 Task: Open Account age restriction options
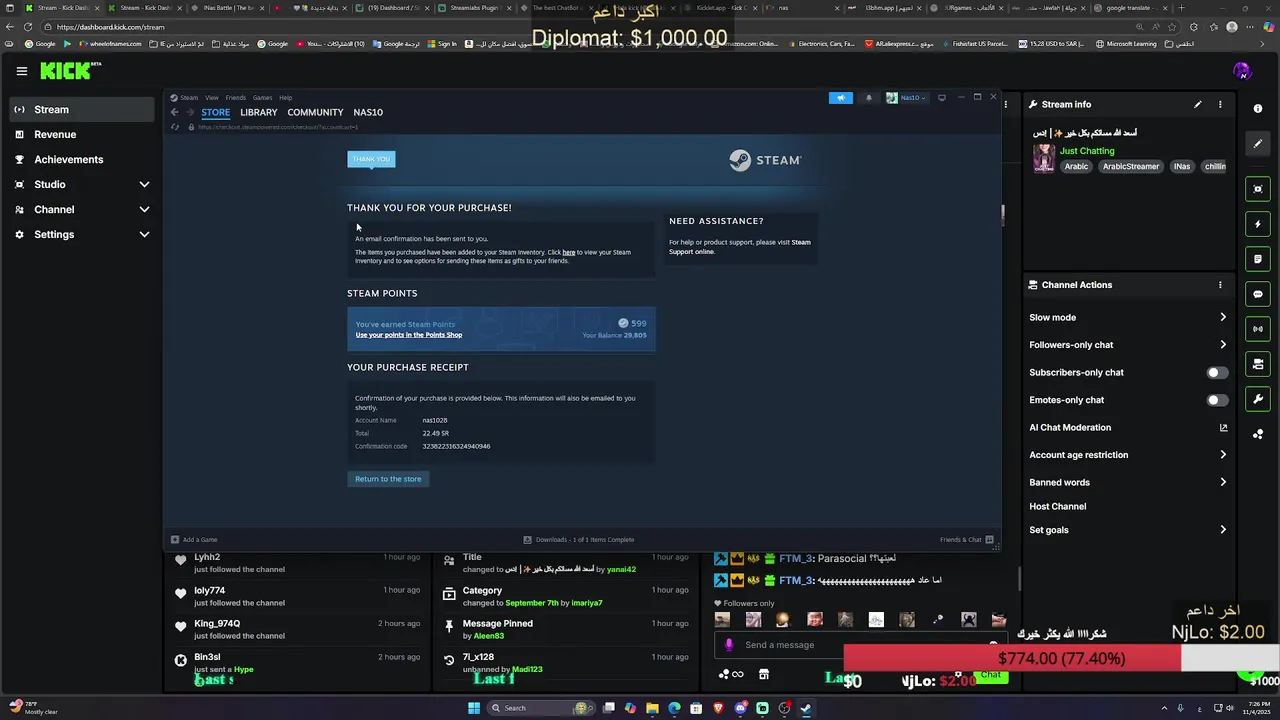(1128, 455)
